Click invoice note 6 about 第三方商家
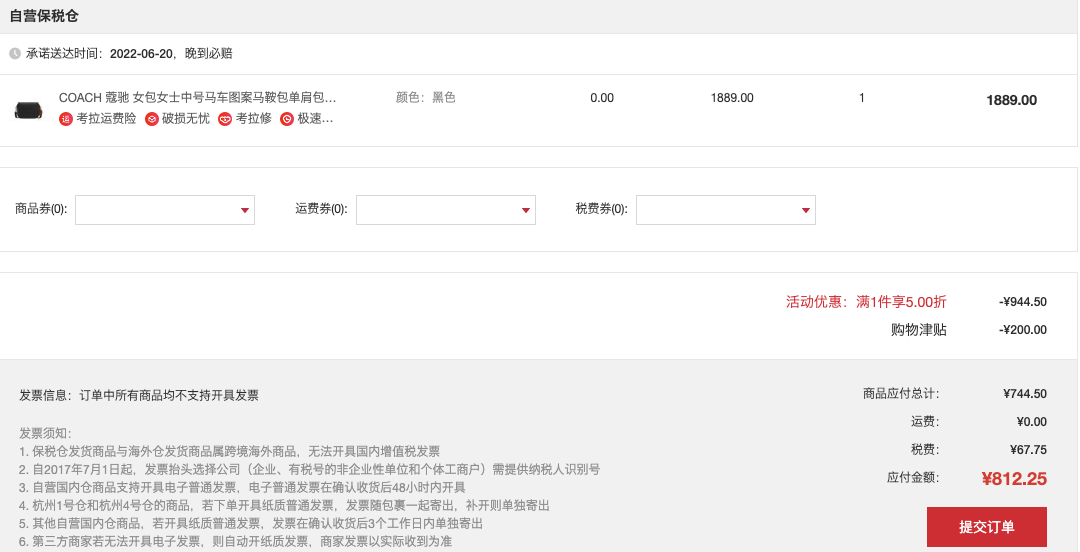 click(235, 541)
